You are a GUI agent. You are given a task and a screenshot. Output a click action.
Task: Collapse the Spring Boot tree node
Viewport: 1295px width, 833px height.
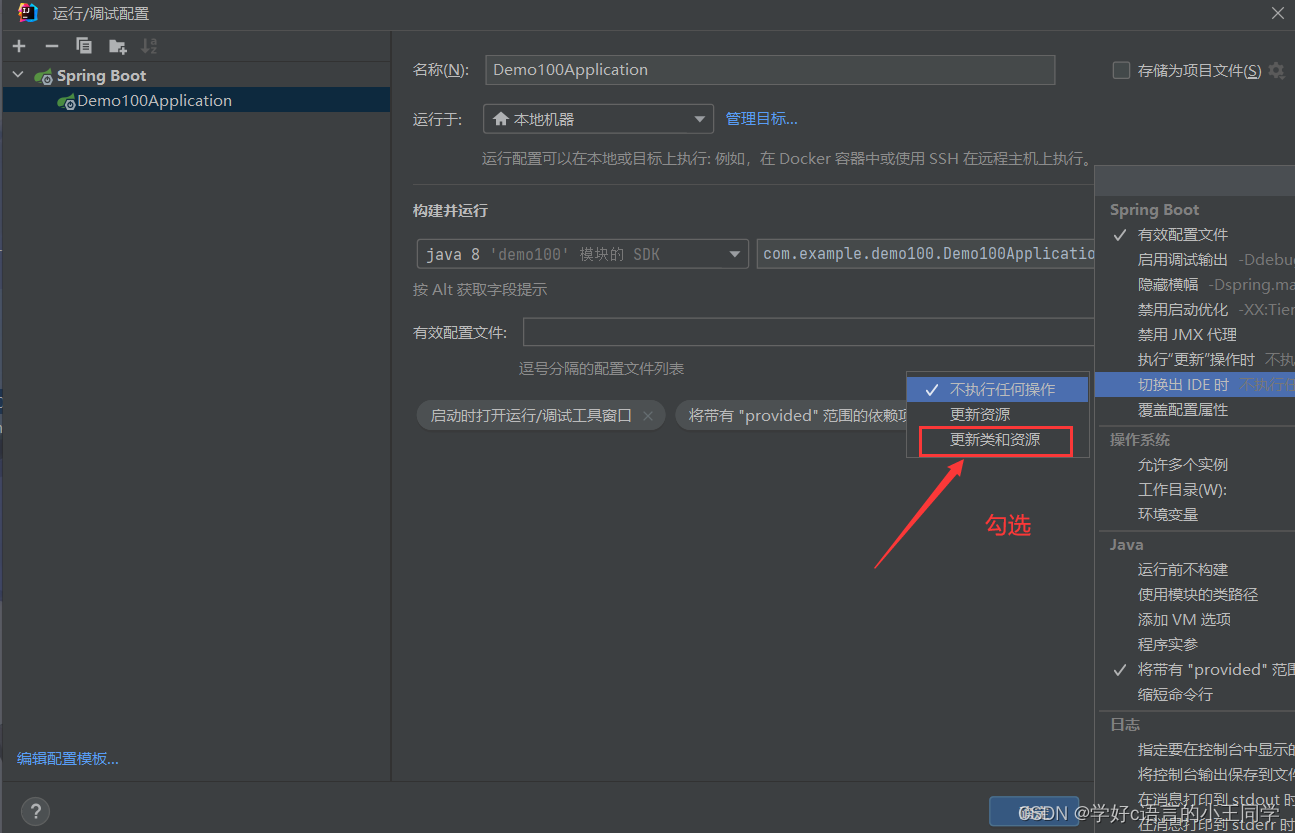18,75
